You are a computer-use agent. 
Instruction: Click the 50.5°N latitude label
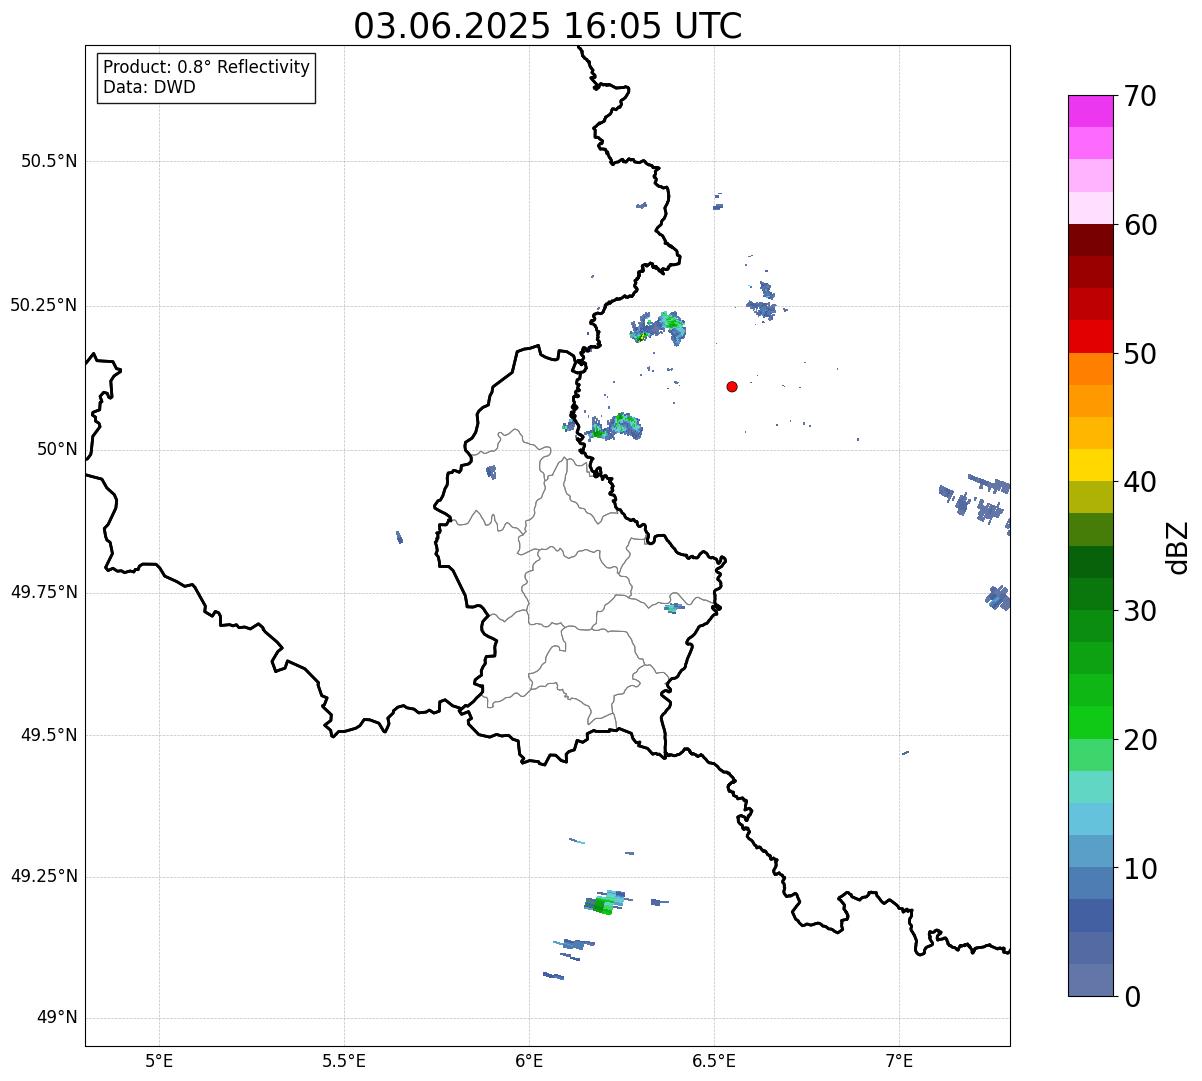pos(49,161)
